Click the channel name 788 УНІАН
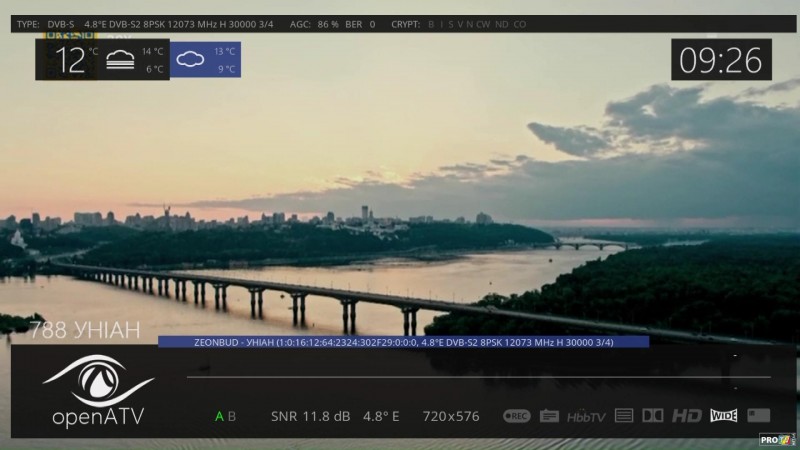The image size is (800, 450). coord(85,331)
